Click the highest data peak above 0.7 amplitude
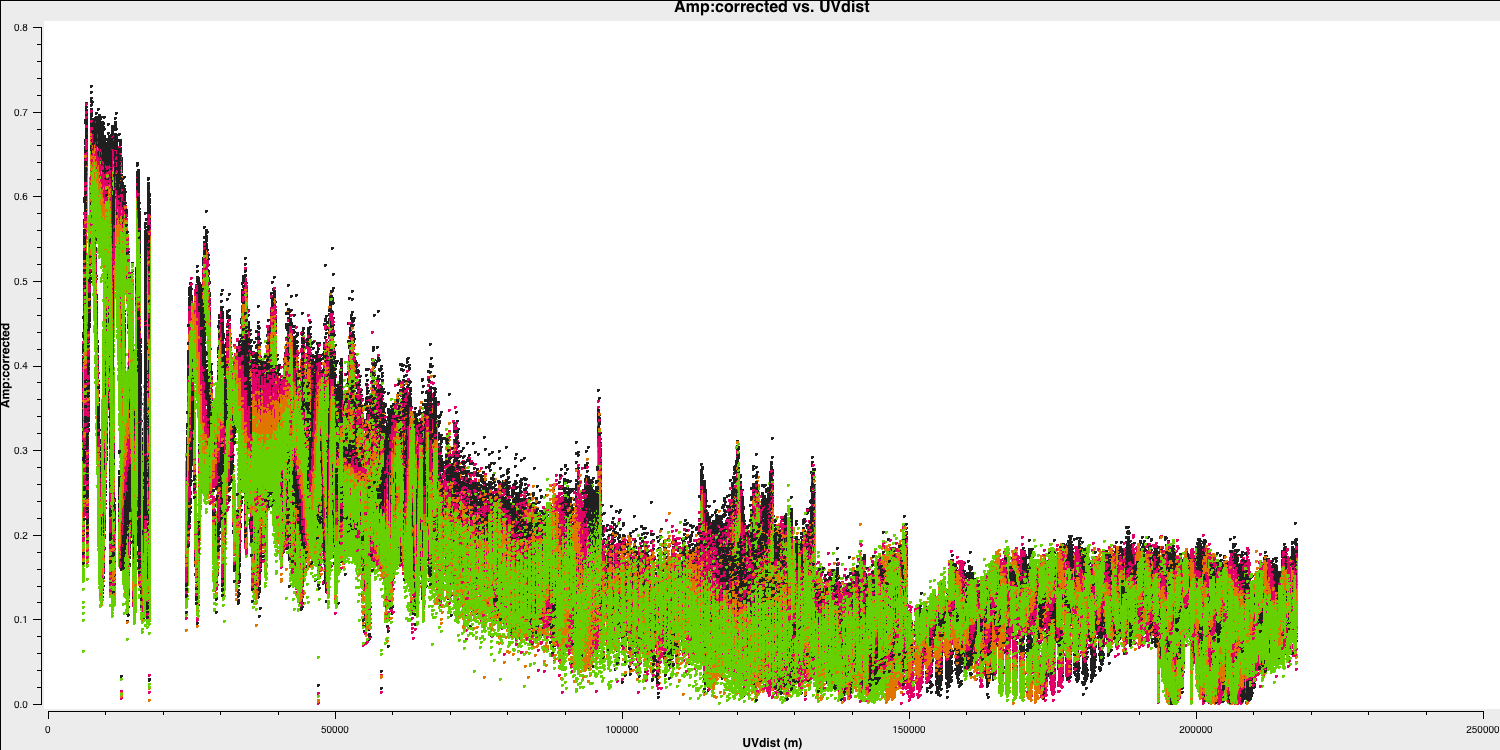1500x750 pixels. pyautogui.click(x=91, y=88)
